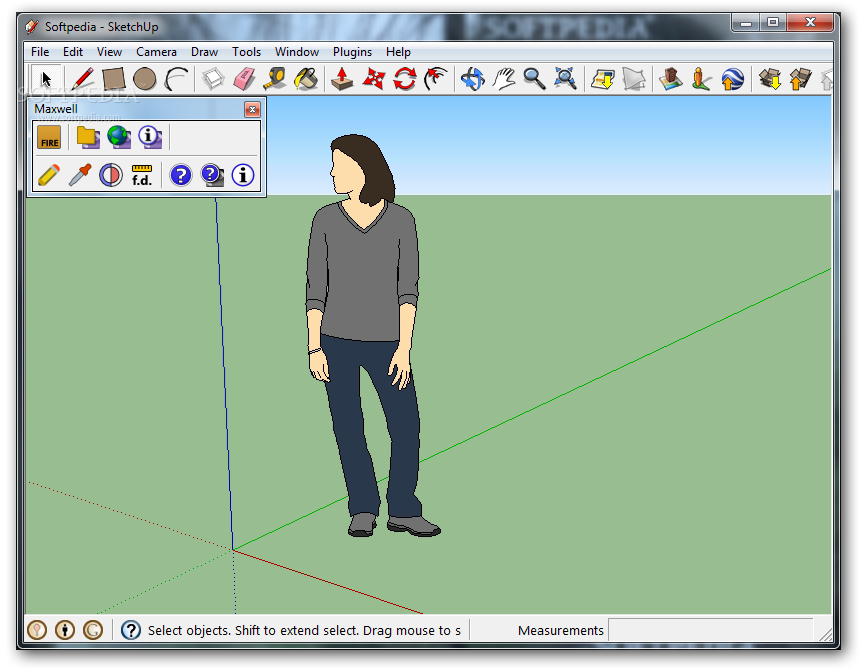Select Maxwell yellow pencil tool
The height and width of the screenshot is (670, 861).
49,175
